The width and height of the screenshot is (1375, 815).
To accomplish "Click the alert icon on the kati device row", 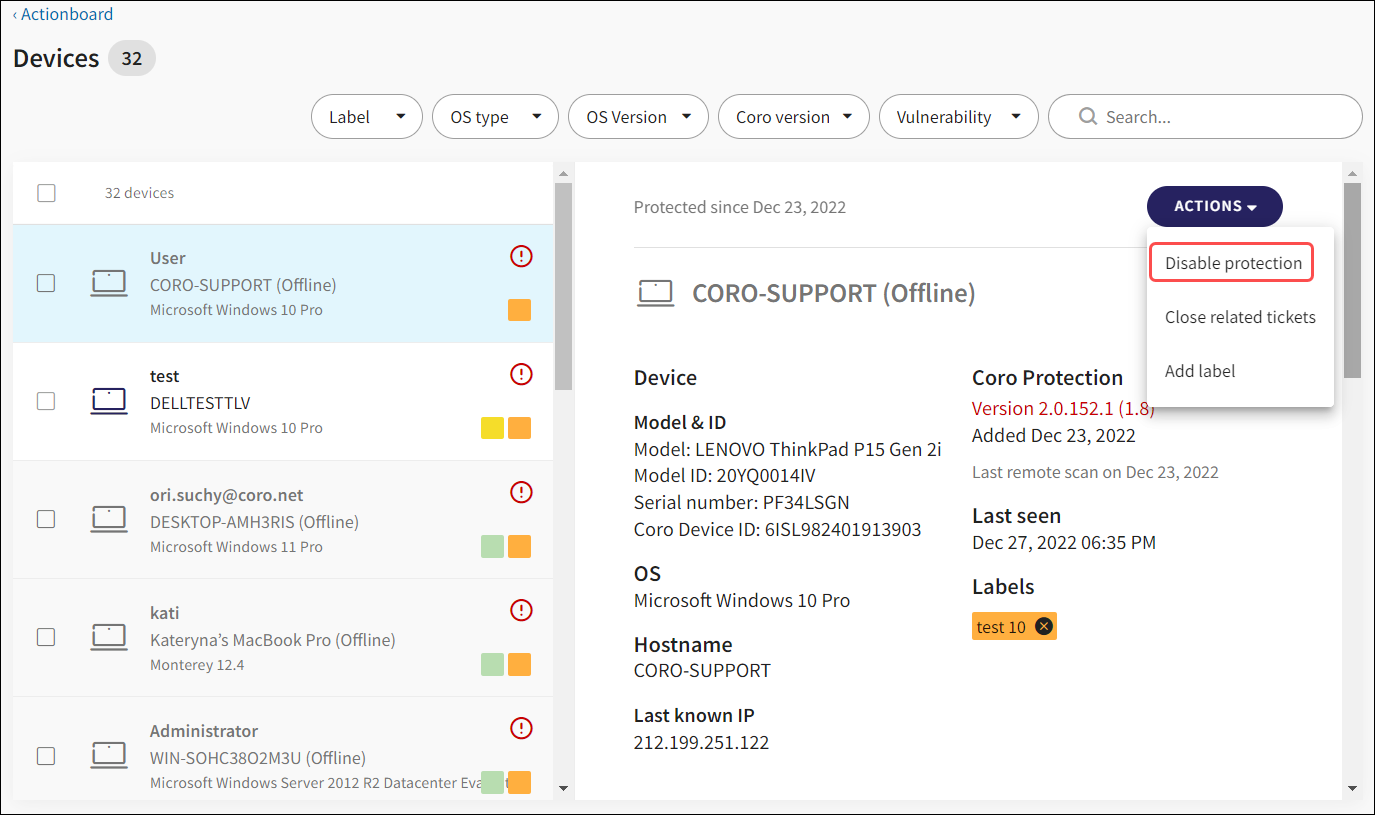I will tap(521, 610).
